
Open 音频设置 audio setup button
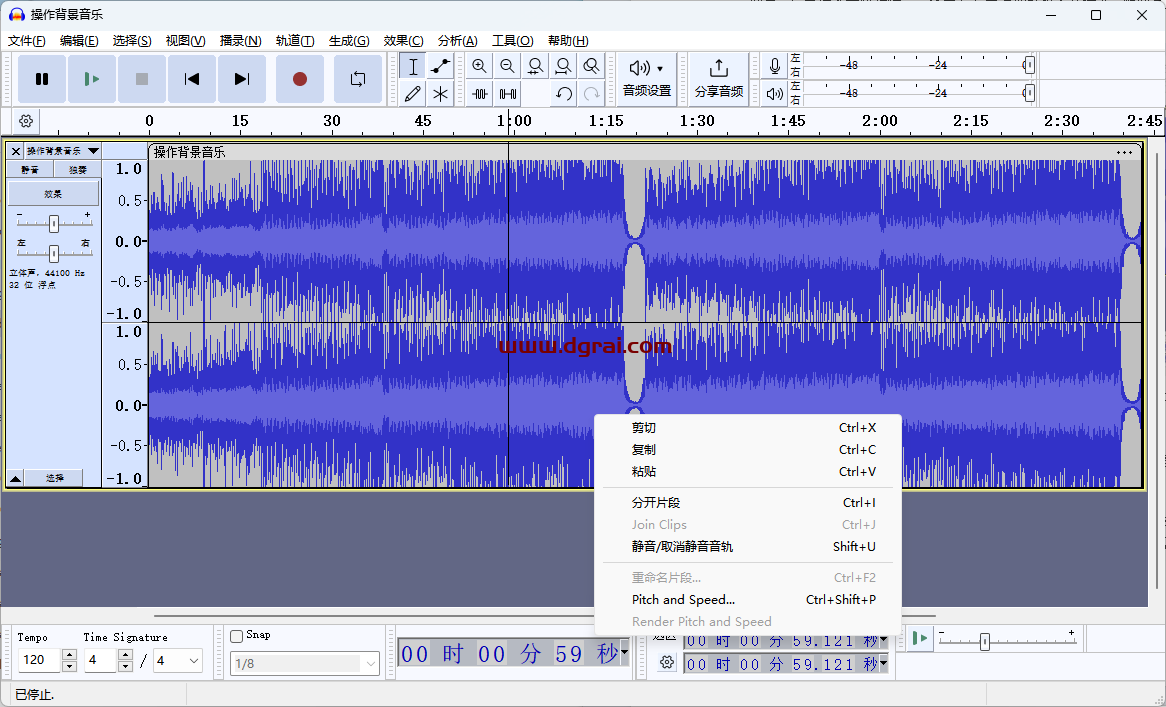pos(646,79)
